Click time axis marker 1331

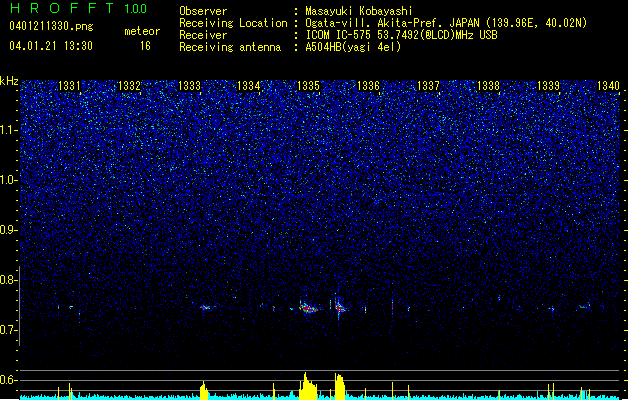pos(69,86)
